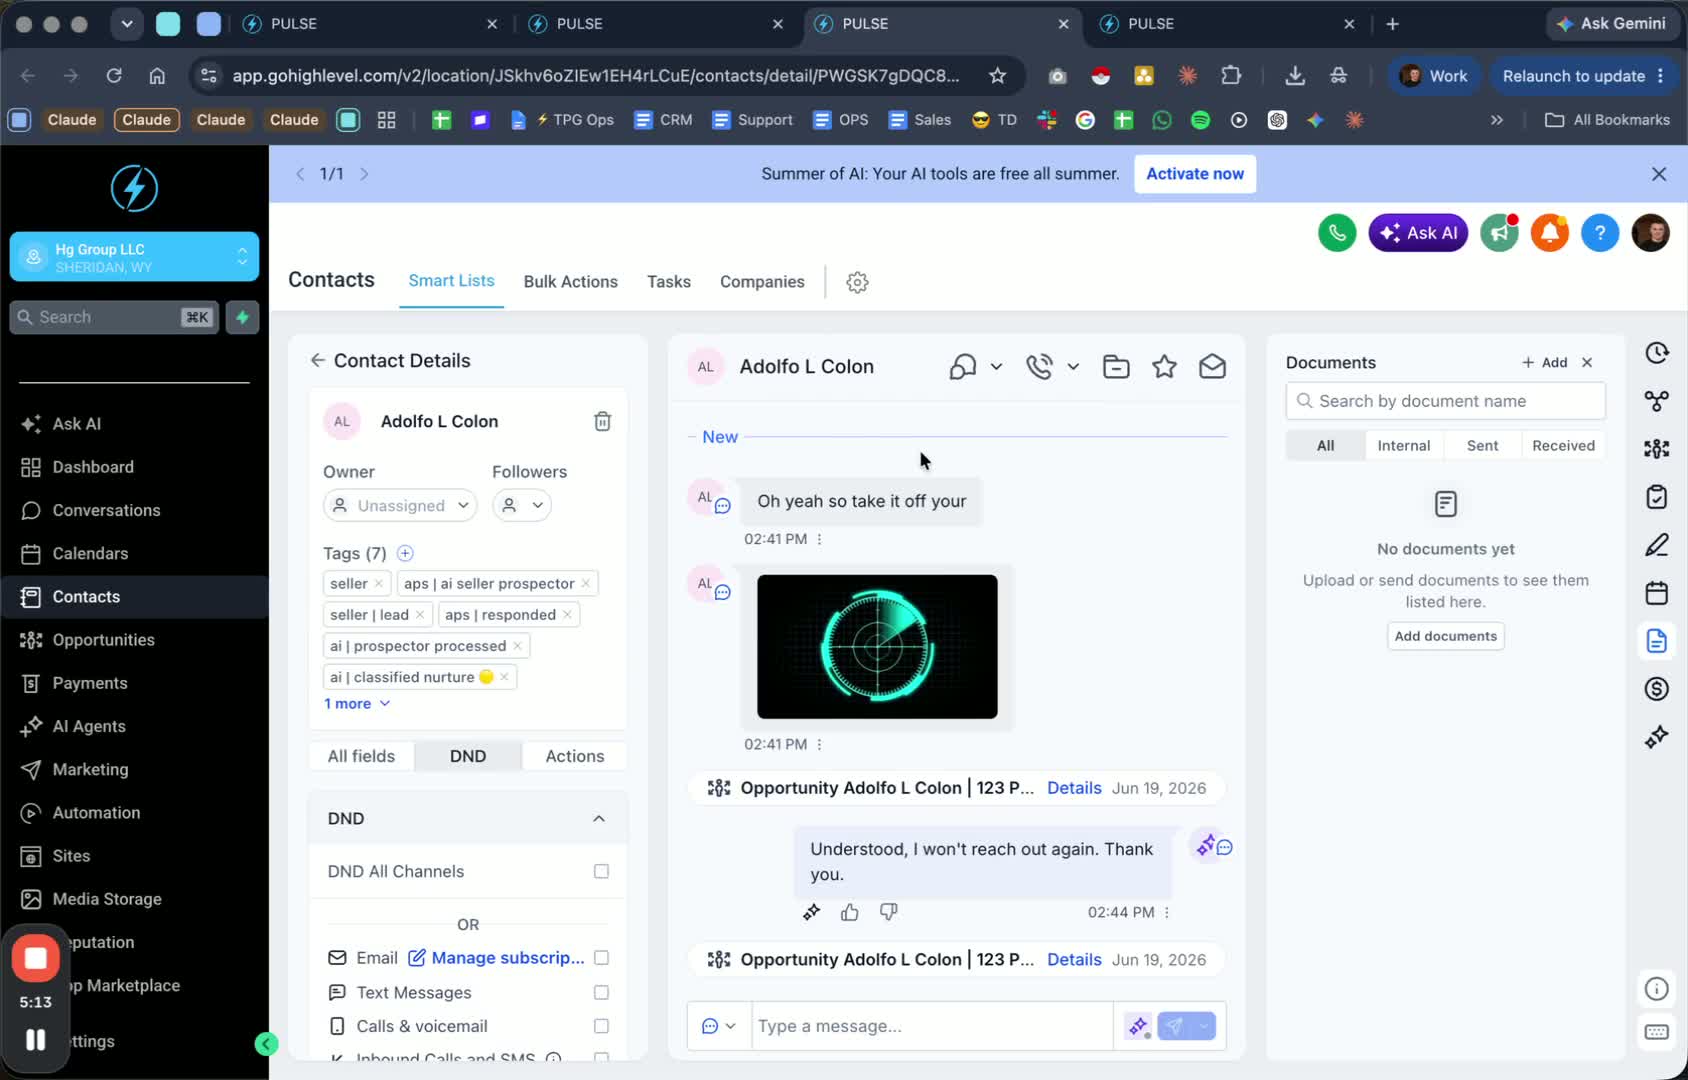Click the Type a message field
The width and height of the screenshot is (1688, 1080).
tap(932, 1026)
